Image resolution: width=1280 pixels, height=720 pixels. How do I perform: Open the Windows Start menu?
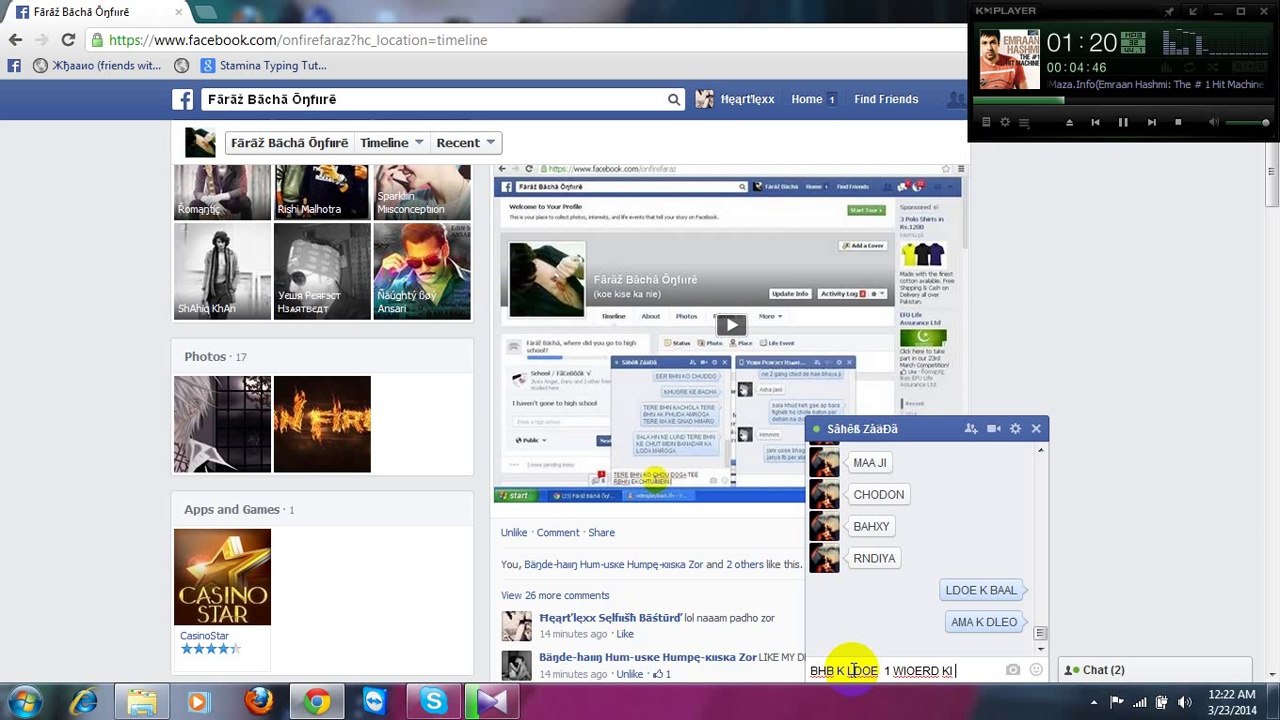(24, 701)
